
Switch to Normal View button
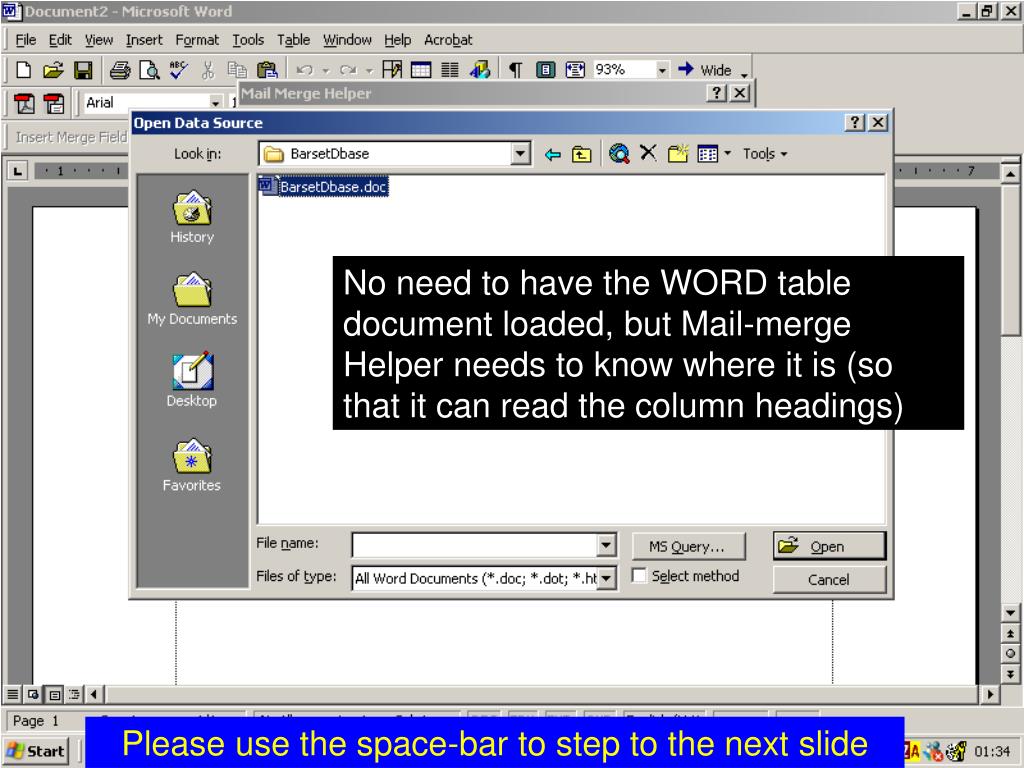coord(13,694)
